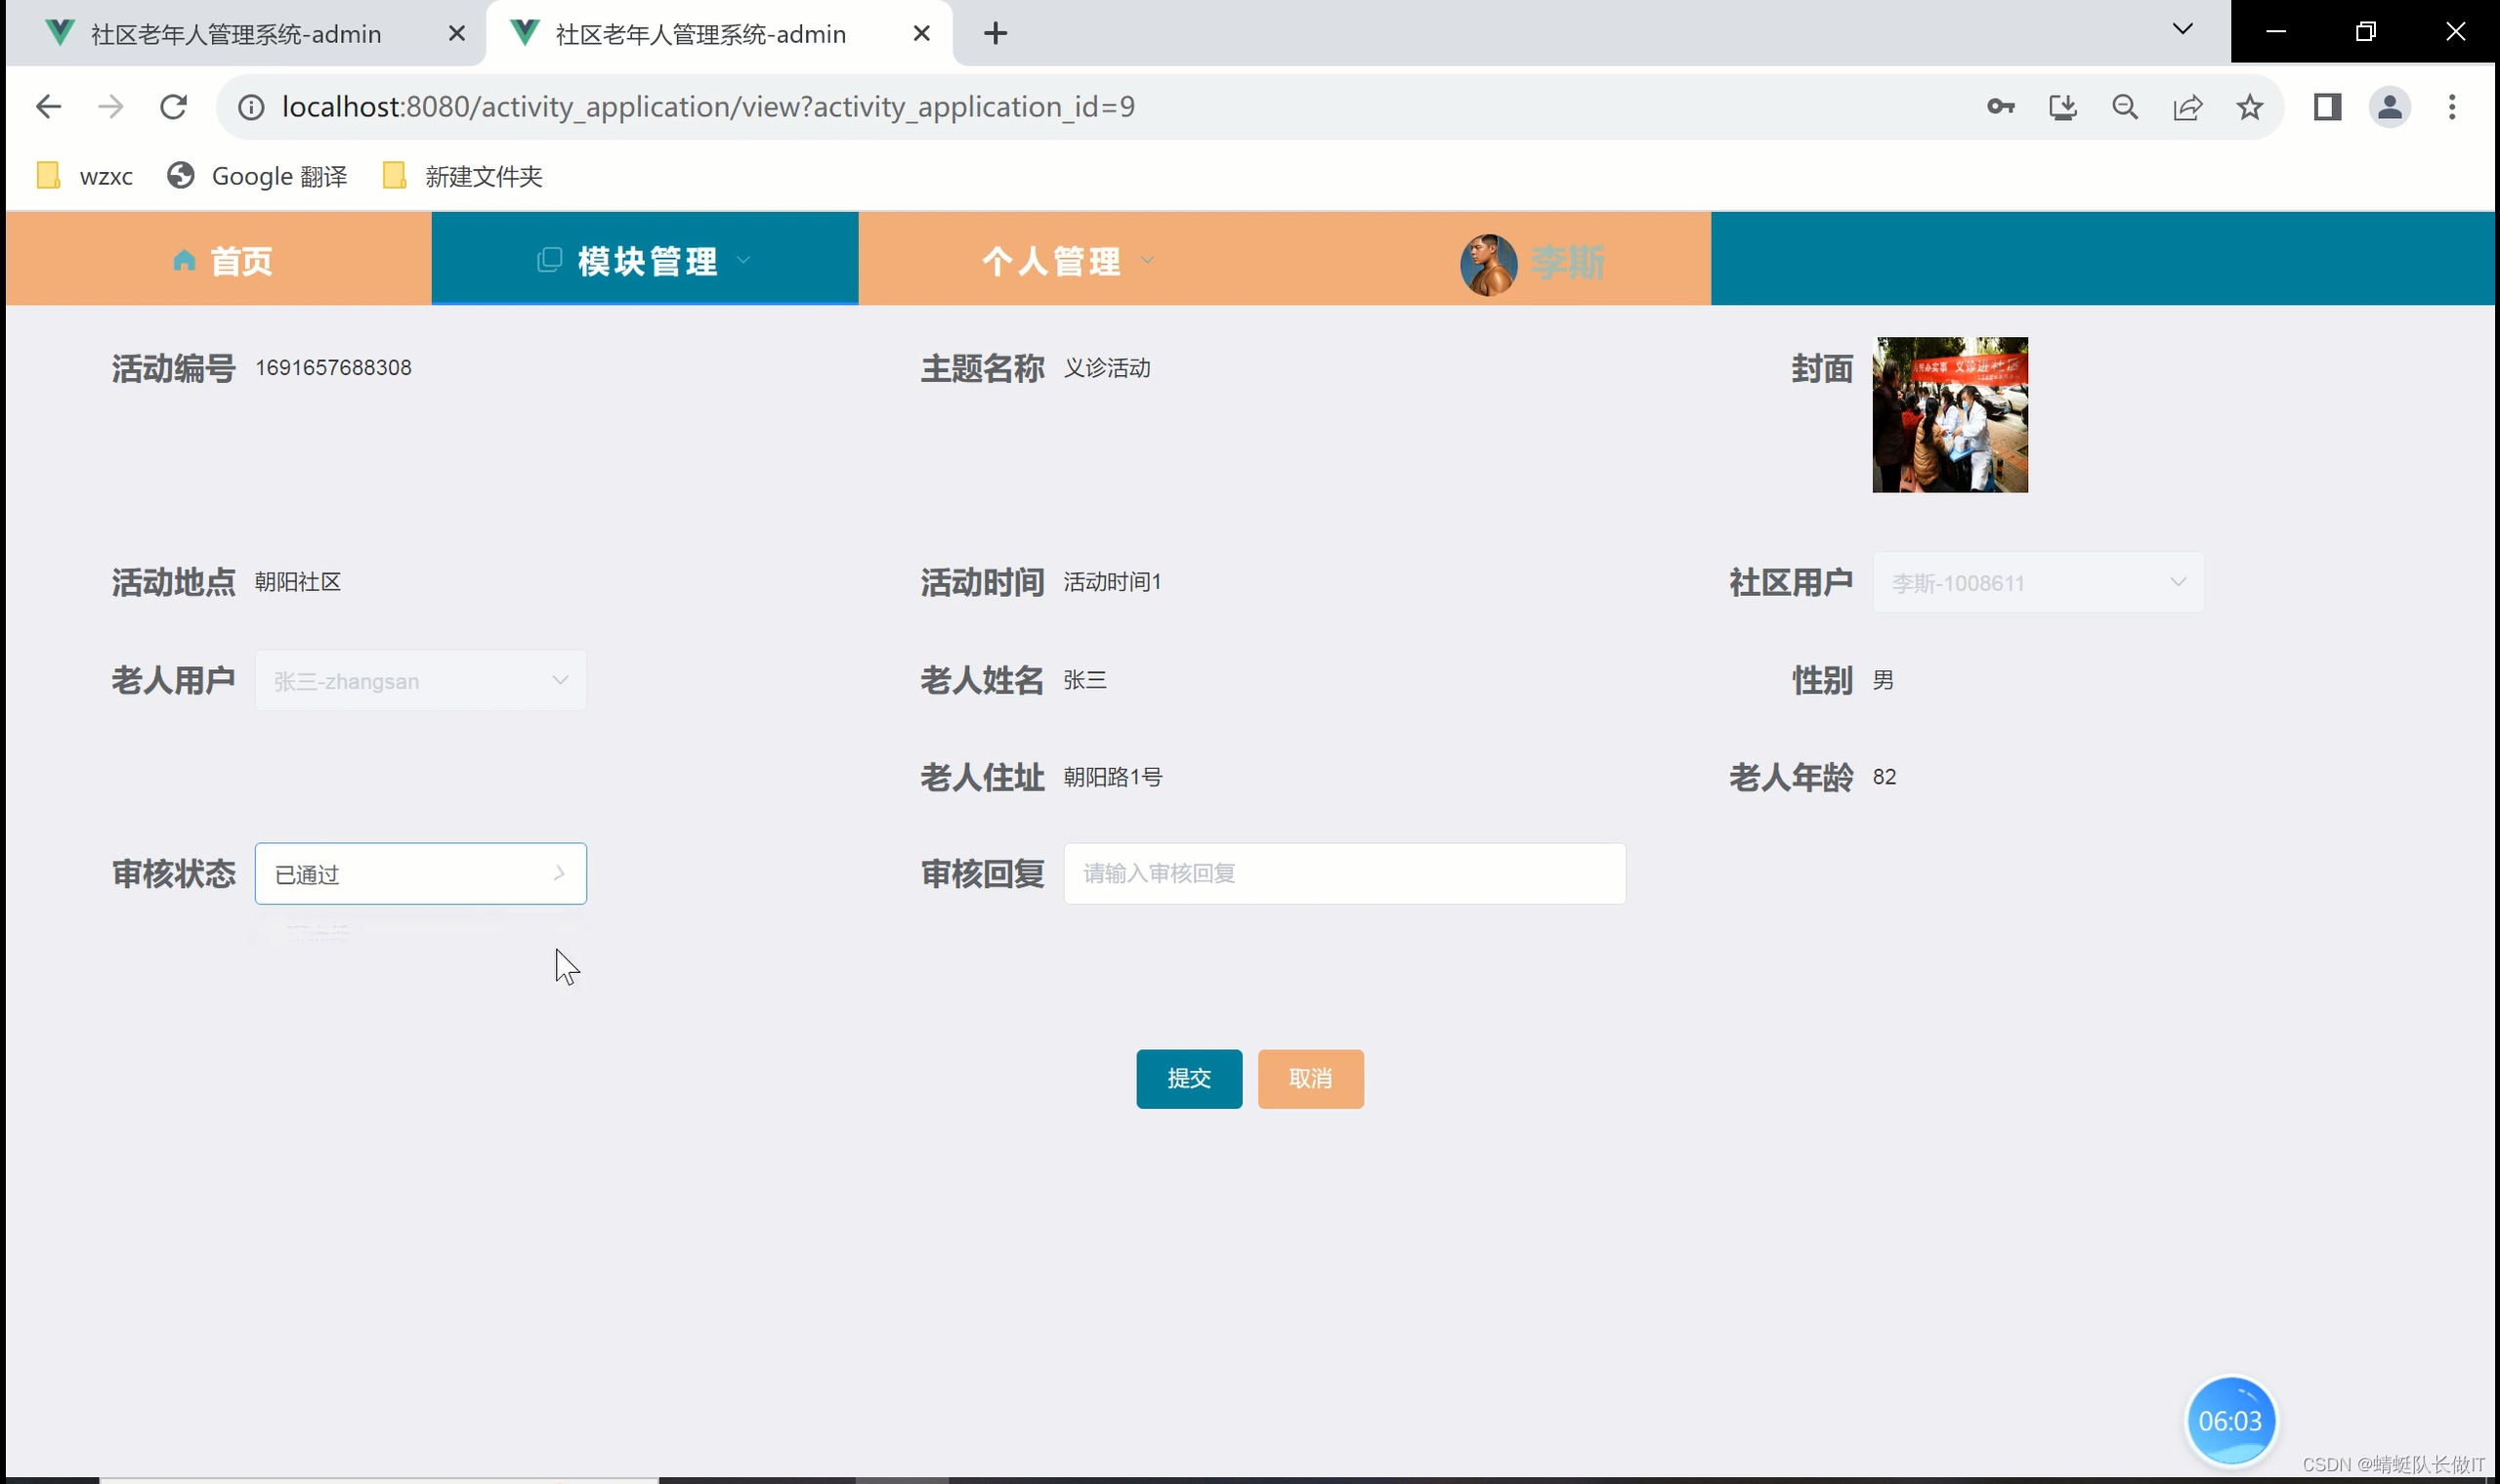Expand the 审核状态 已通过 dropdown
2500x1484 pixels.
pos(420,874)
